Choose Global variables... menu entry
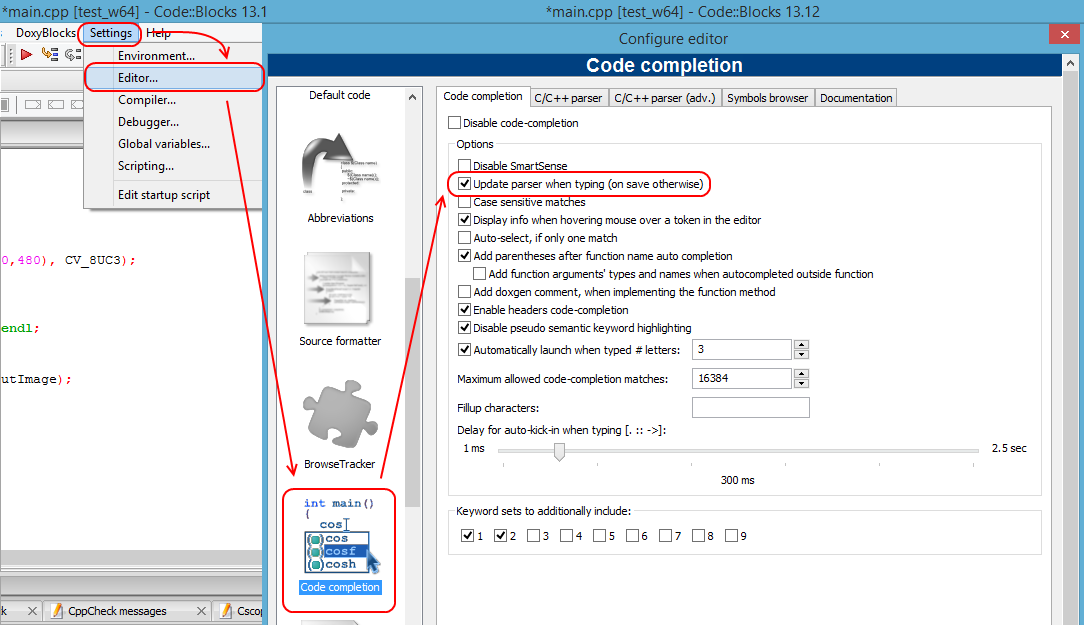 pyautogui.click(x=173, y=144)
